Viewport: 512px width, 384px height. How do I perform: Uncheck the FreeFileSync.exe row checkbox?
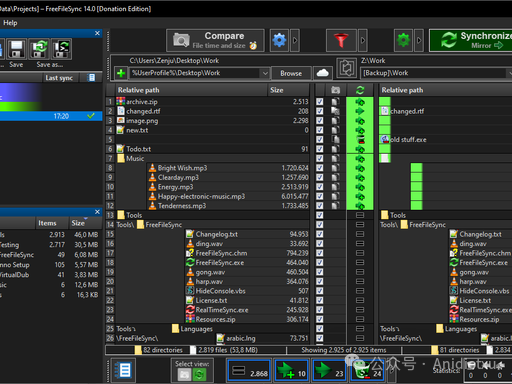pyautogui.click(x=319, y=262)
